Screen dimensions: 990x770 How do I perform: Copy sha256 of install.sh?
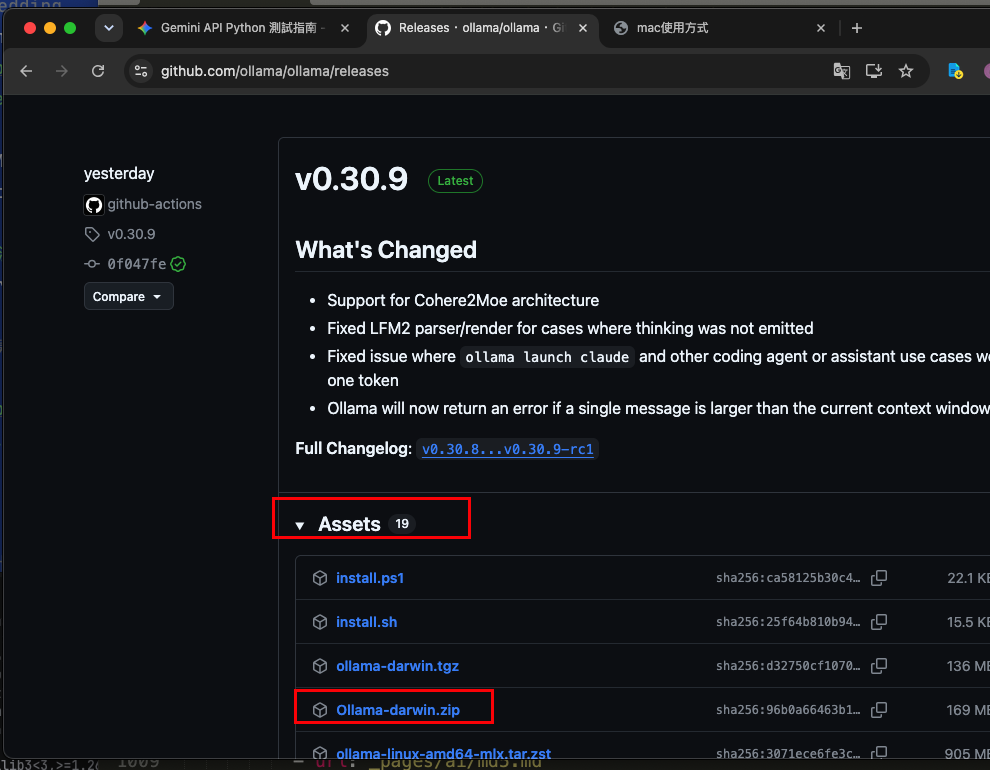[x=879, y=622]
